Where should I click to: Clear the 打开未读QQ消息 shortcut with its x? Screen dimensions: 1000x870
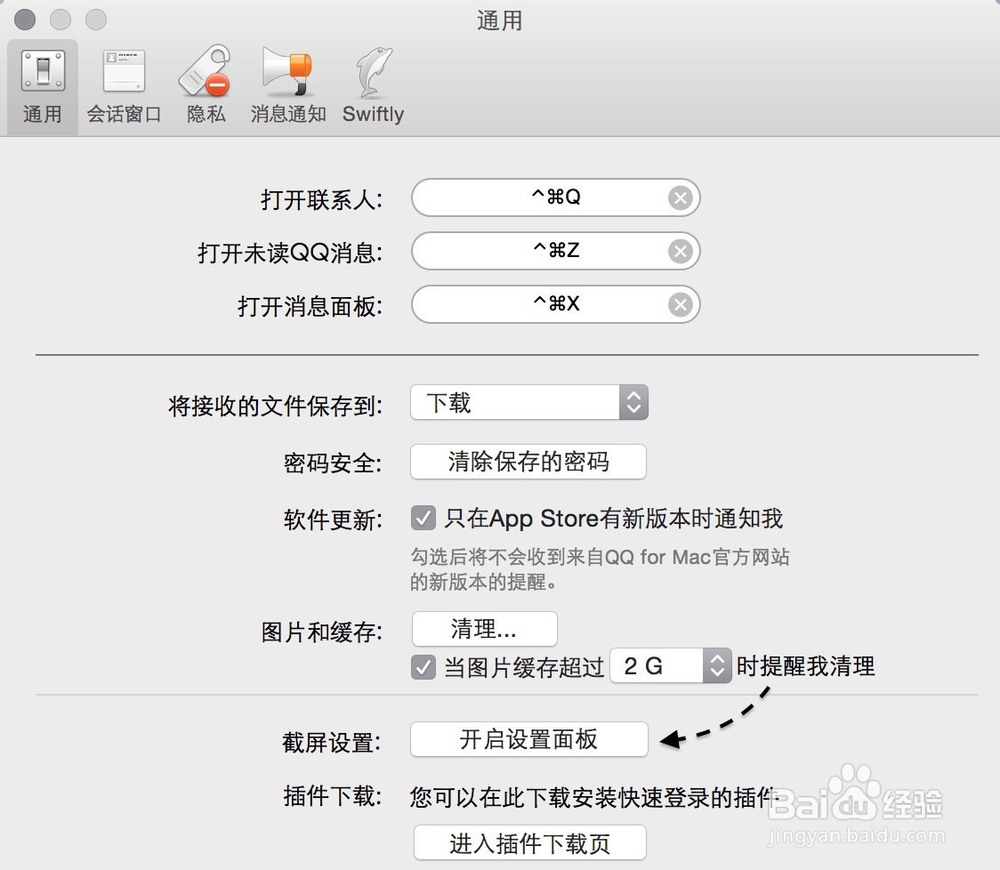coord(680,251)
